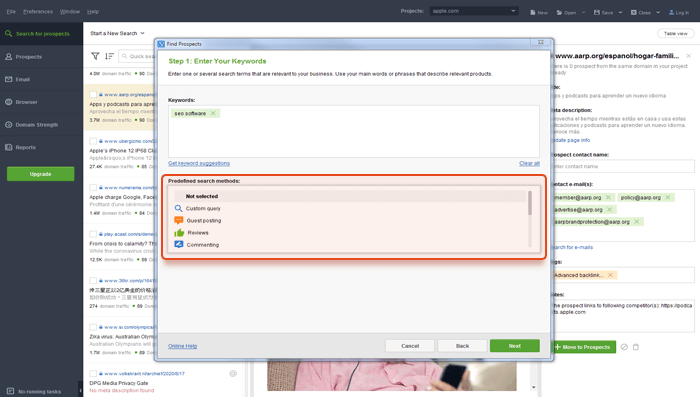Click the eye icon on volkskrant row

click(x=233, y=374)
